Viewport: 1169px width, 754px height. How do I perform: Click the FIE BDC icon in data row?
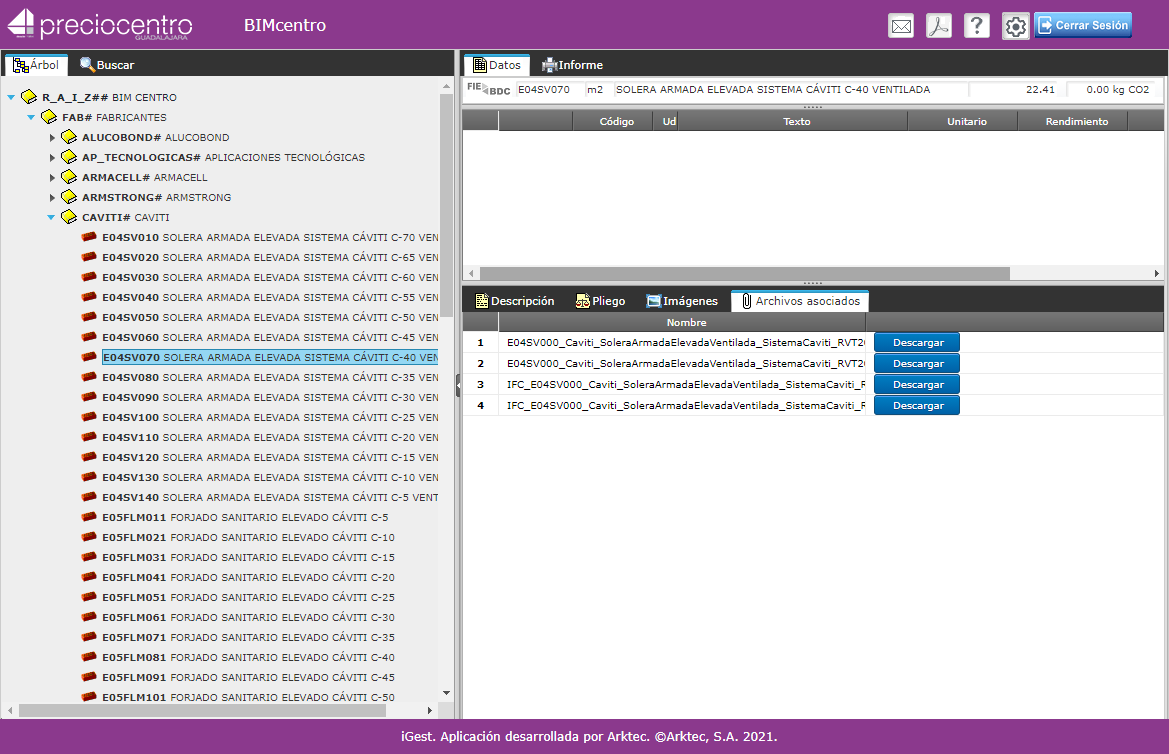(488, 90)
